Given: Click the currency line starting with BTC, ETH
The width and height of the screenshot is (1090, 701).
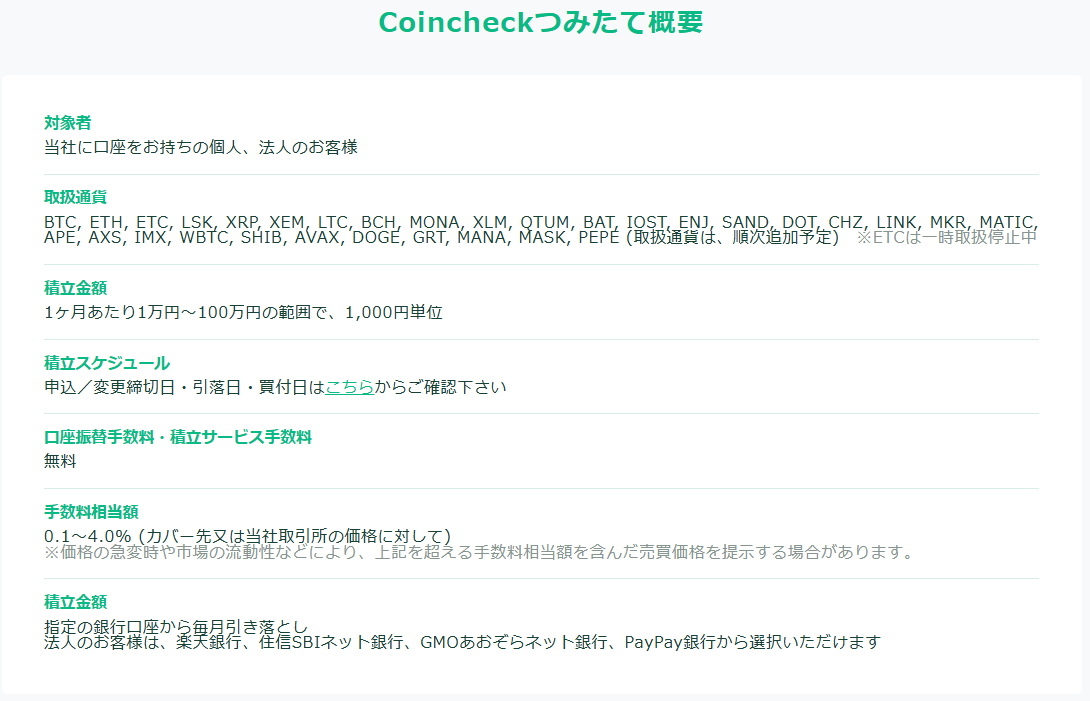Looking at the screenshot, I should [541, 222].
